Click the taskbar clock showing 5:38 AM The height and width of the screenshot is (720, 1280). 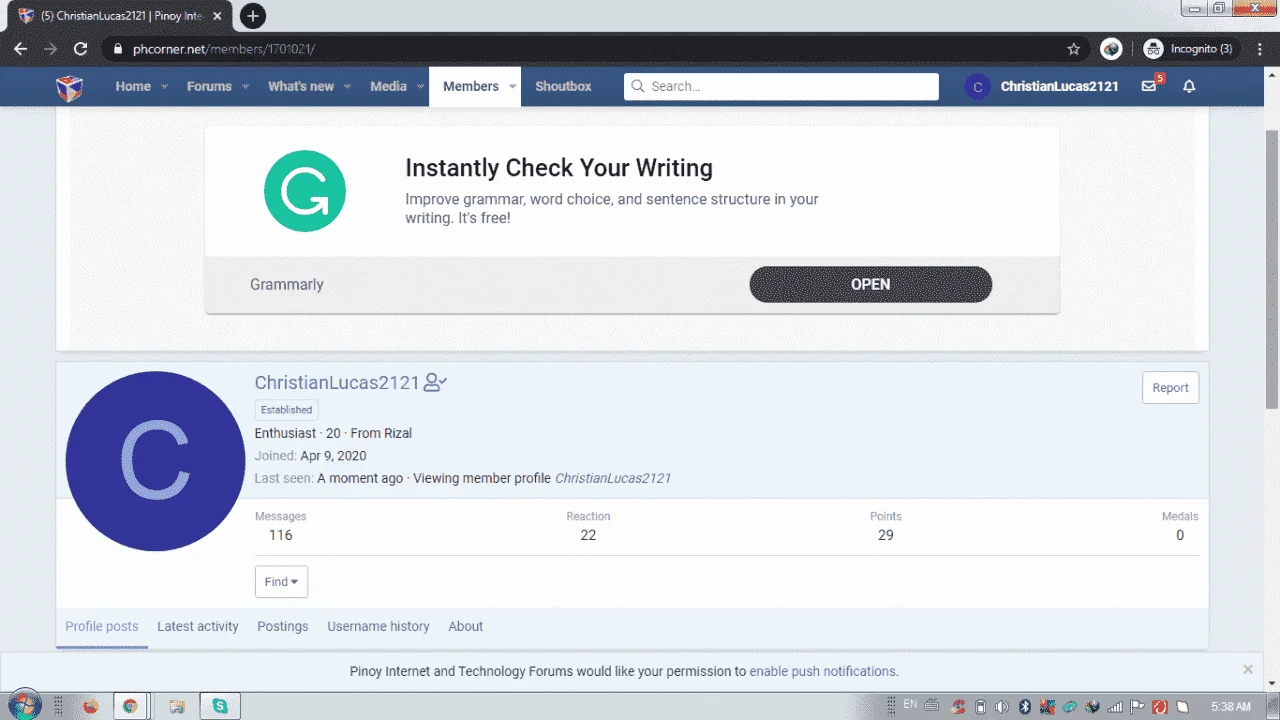click(1230, 706)
